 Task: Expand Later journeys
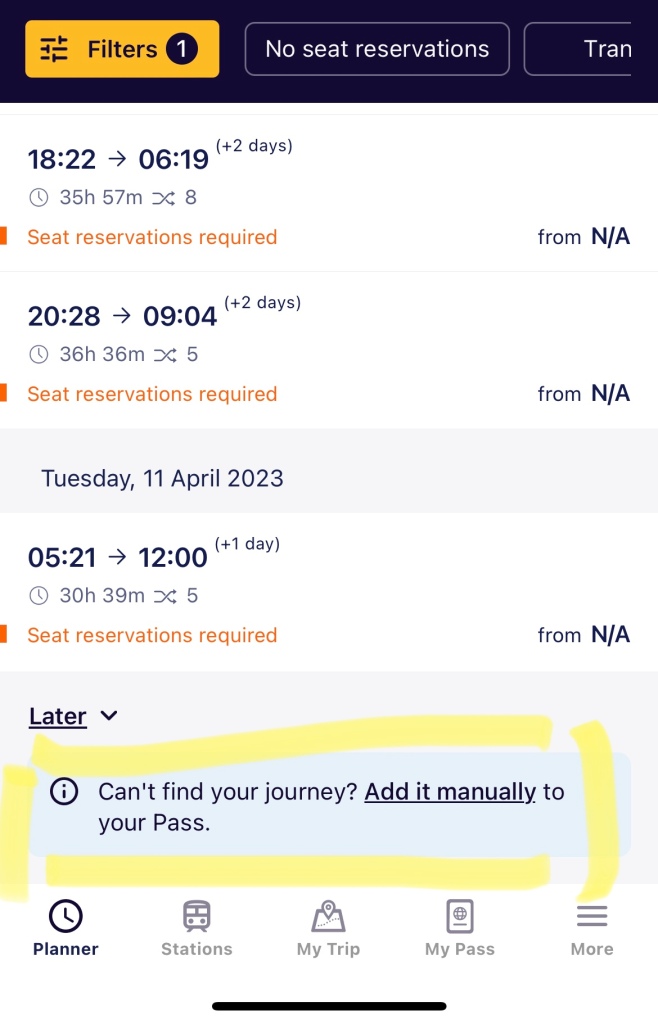(x=57, y=716)
